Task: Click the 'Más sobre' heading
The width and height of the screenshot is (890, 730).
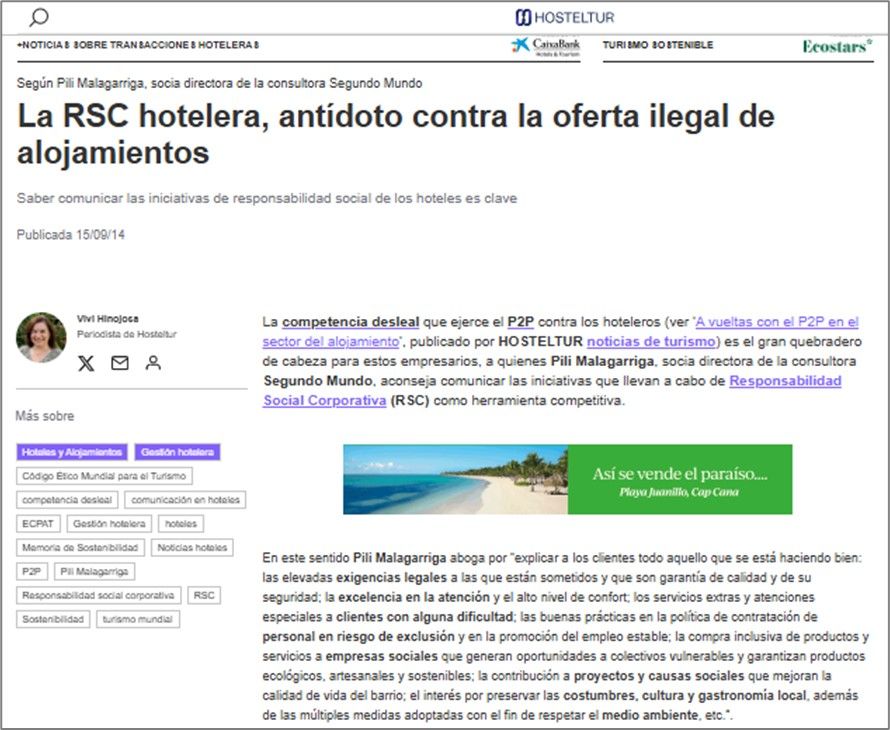Action: pos(45,416)
